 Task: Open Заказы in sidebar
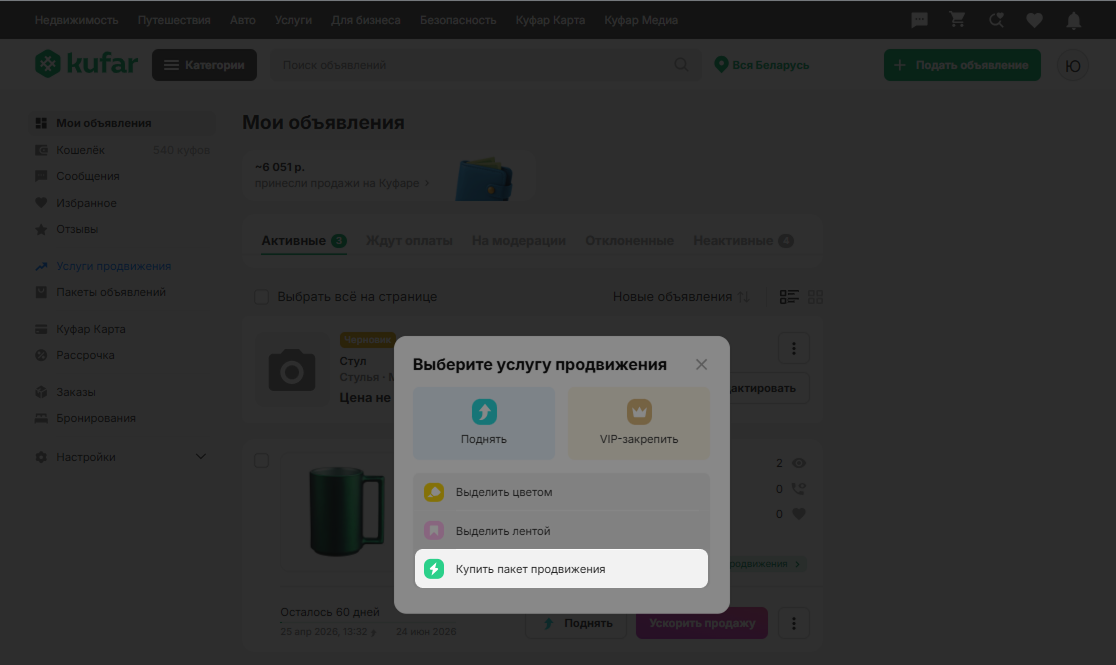[75, 392]
